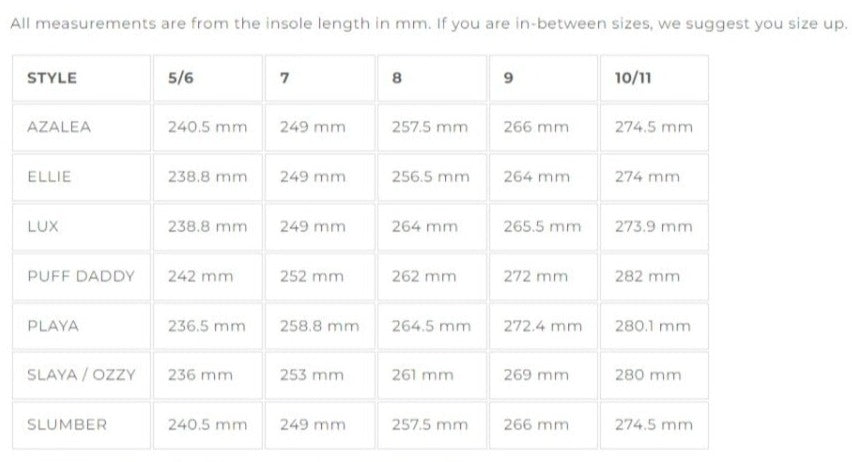
Task: Click the 280.1 mm Playa measurement
Action: 653,326
